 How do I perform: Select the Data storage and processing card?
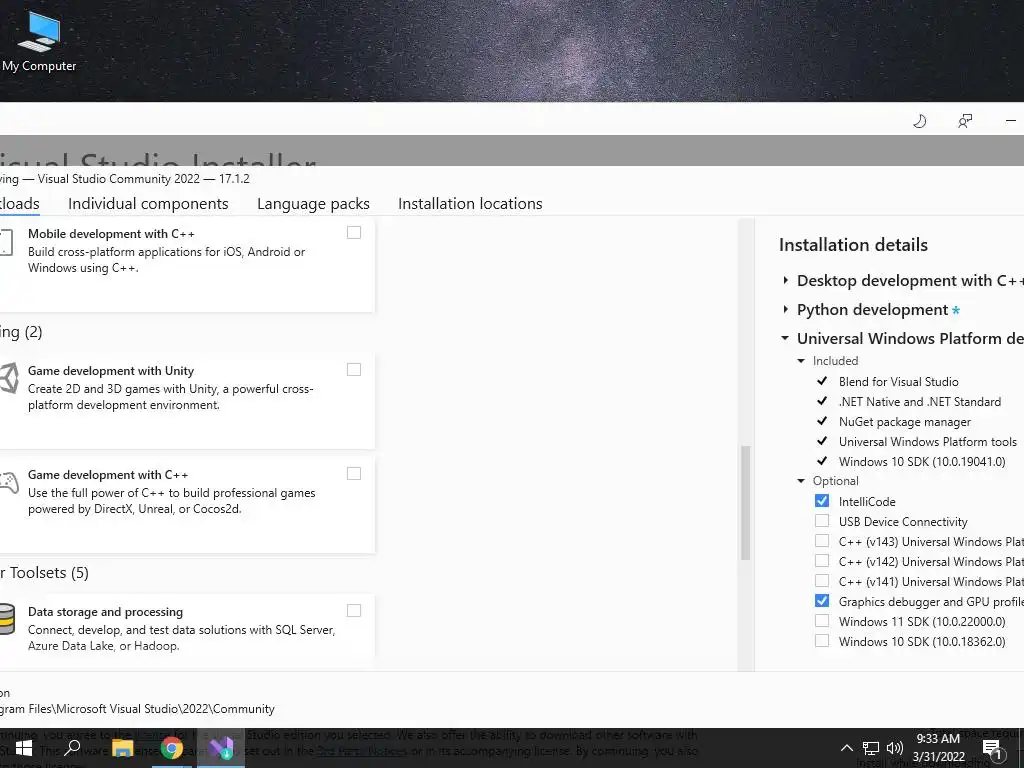click(187, 632)
